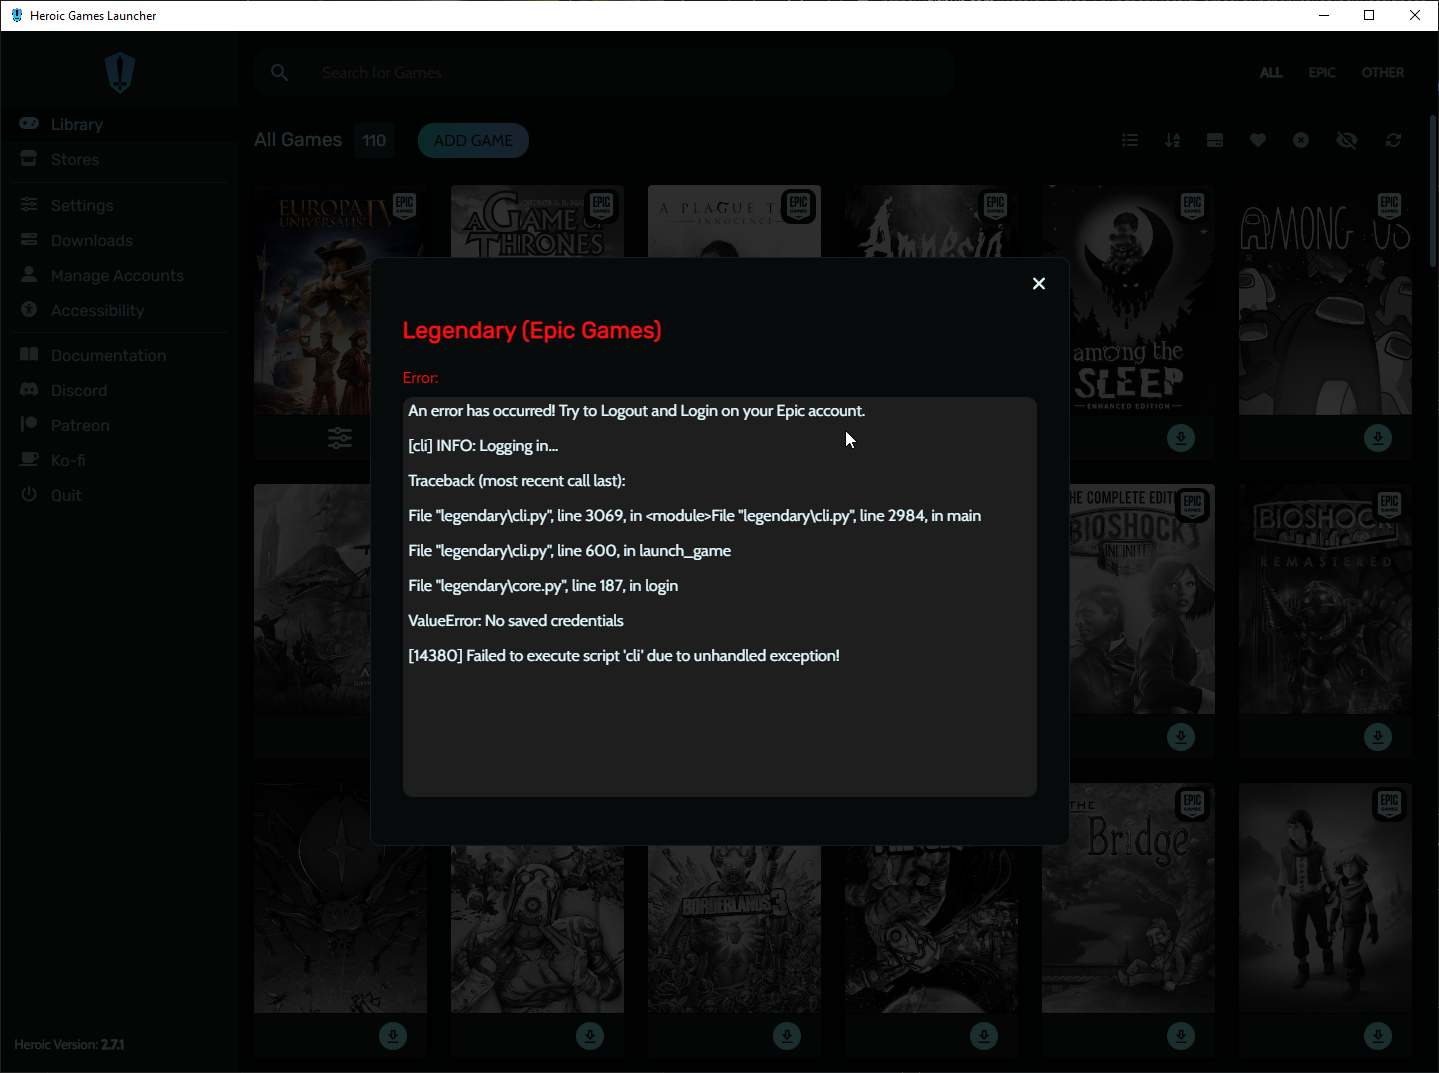Quit Heroic Games Launcher
1439x1073 pixels.
pos(65,495)
